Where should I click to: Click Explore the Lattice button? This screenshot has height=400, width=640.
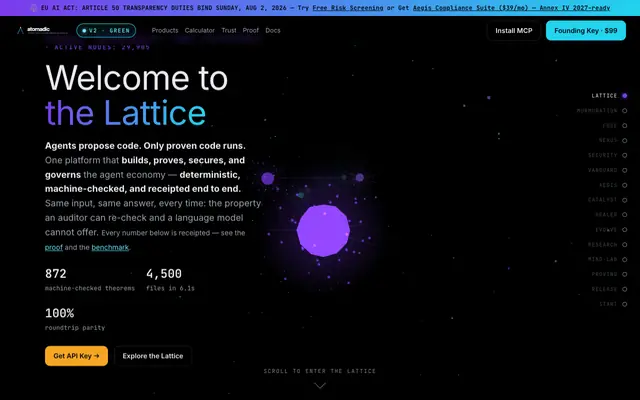(153, 356)
